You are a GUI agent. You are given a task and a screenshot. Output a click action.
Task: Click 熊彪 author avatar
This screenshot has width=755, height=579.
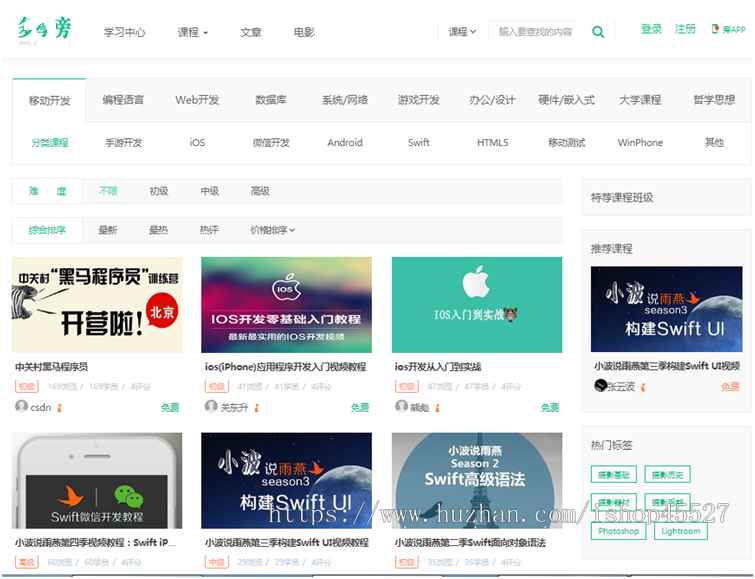[402, 407]
